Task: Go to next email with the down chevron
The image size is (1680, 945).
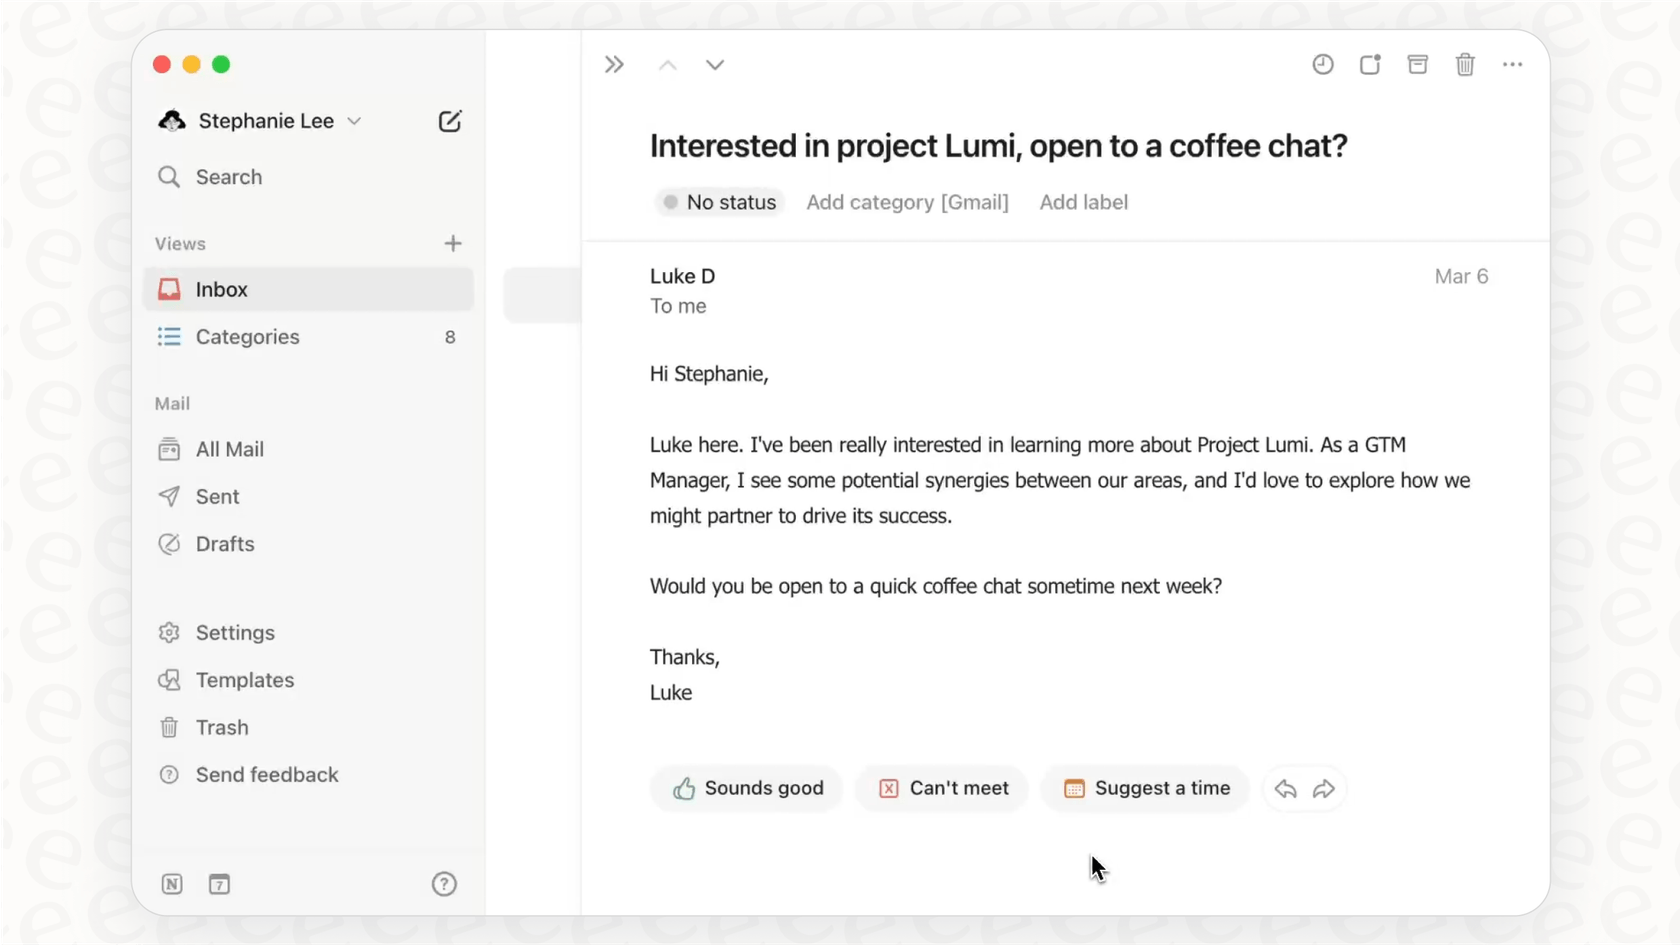Action: [x=715, y=64]
